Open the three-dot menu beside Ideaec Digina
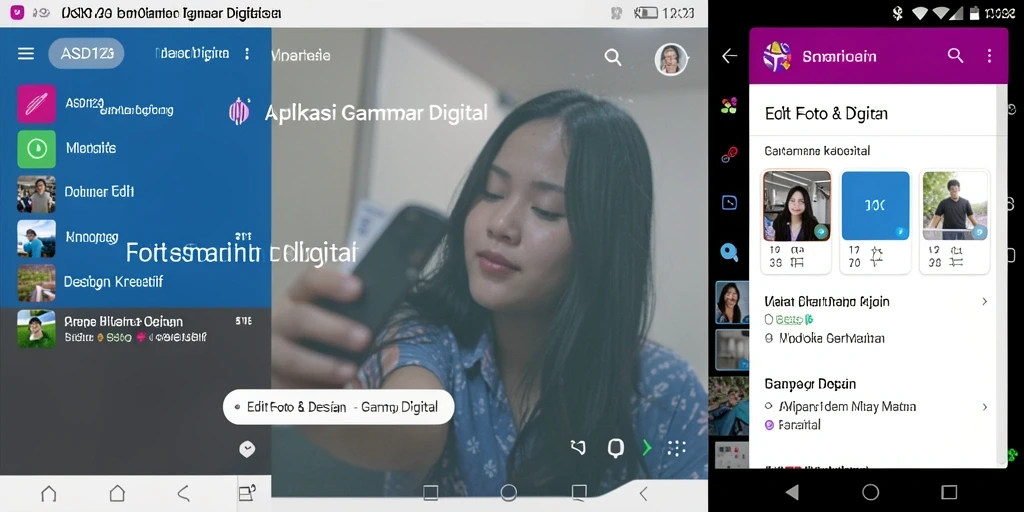 pyautogui.click(x=247, y=54)
